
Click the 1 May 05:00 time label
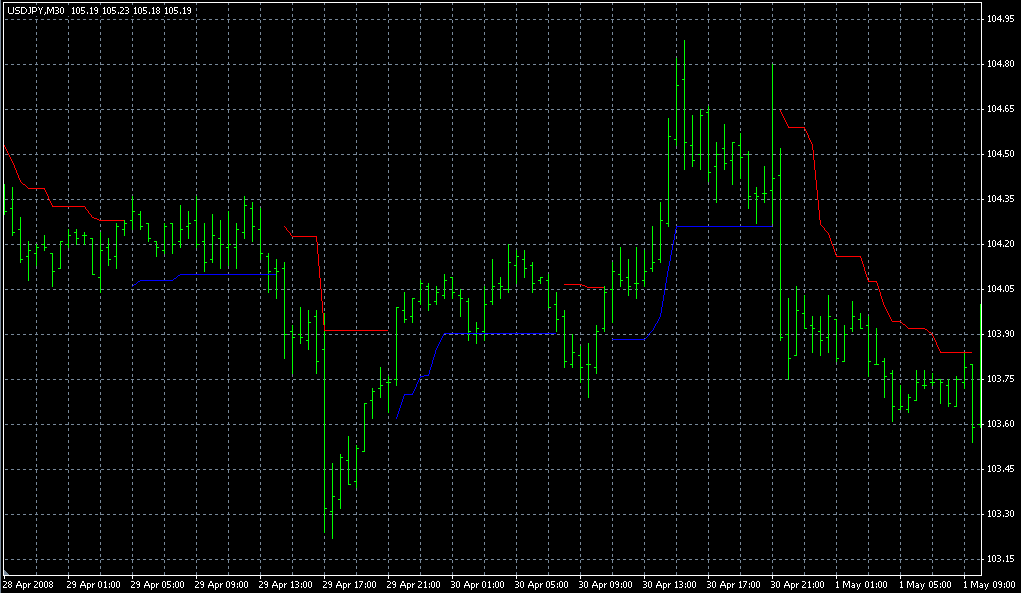(x=926, y=584)
